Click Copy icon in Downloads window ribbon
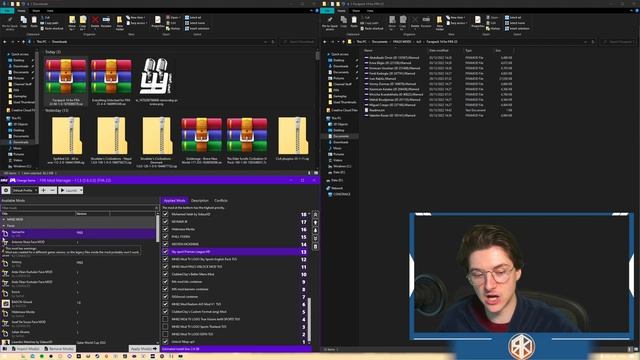 [x=24, y=22]
